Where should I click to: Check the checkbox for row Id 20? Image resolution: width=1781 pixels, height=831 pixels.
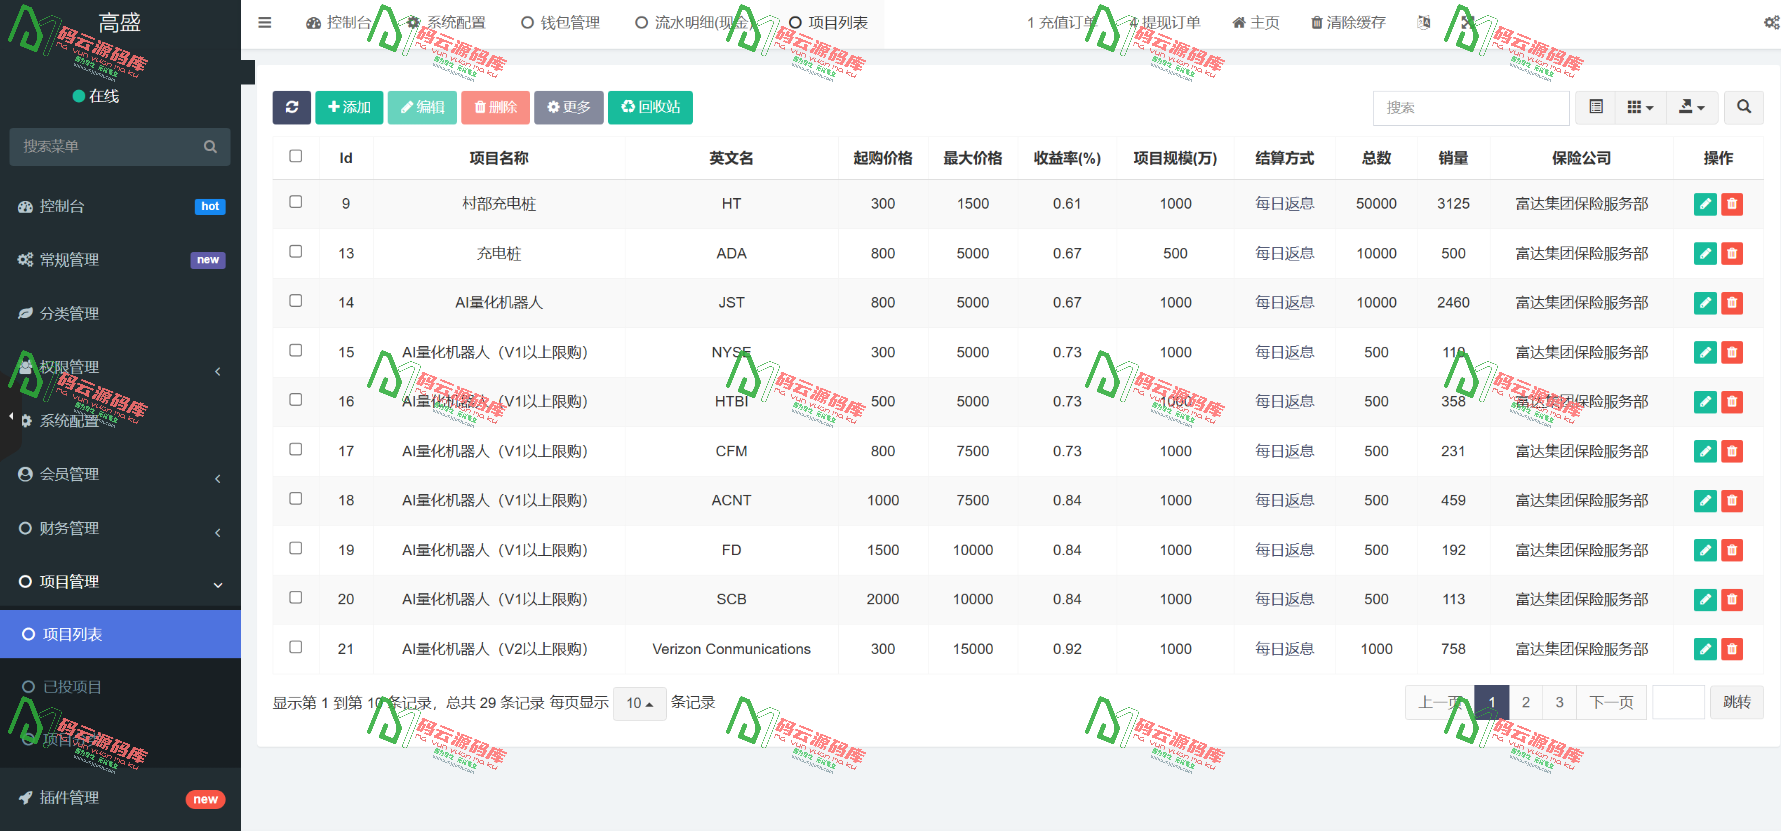coord(296,597)
